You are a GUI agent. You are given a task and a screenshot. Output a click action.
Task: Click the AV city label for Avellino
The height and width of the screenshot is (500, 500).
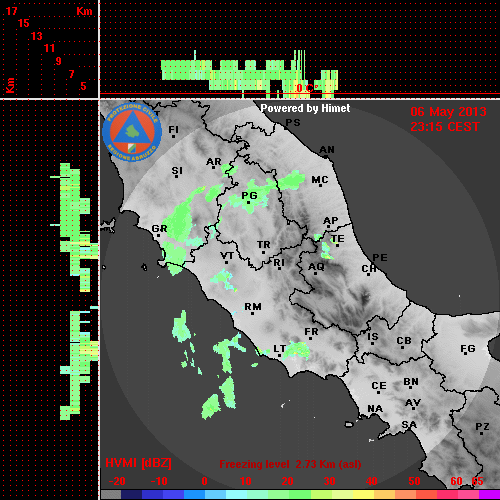coord(413,403)
